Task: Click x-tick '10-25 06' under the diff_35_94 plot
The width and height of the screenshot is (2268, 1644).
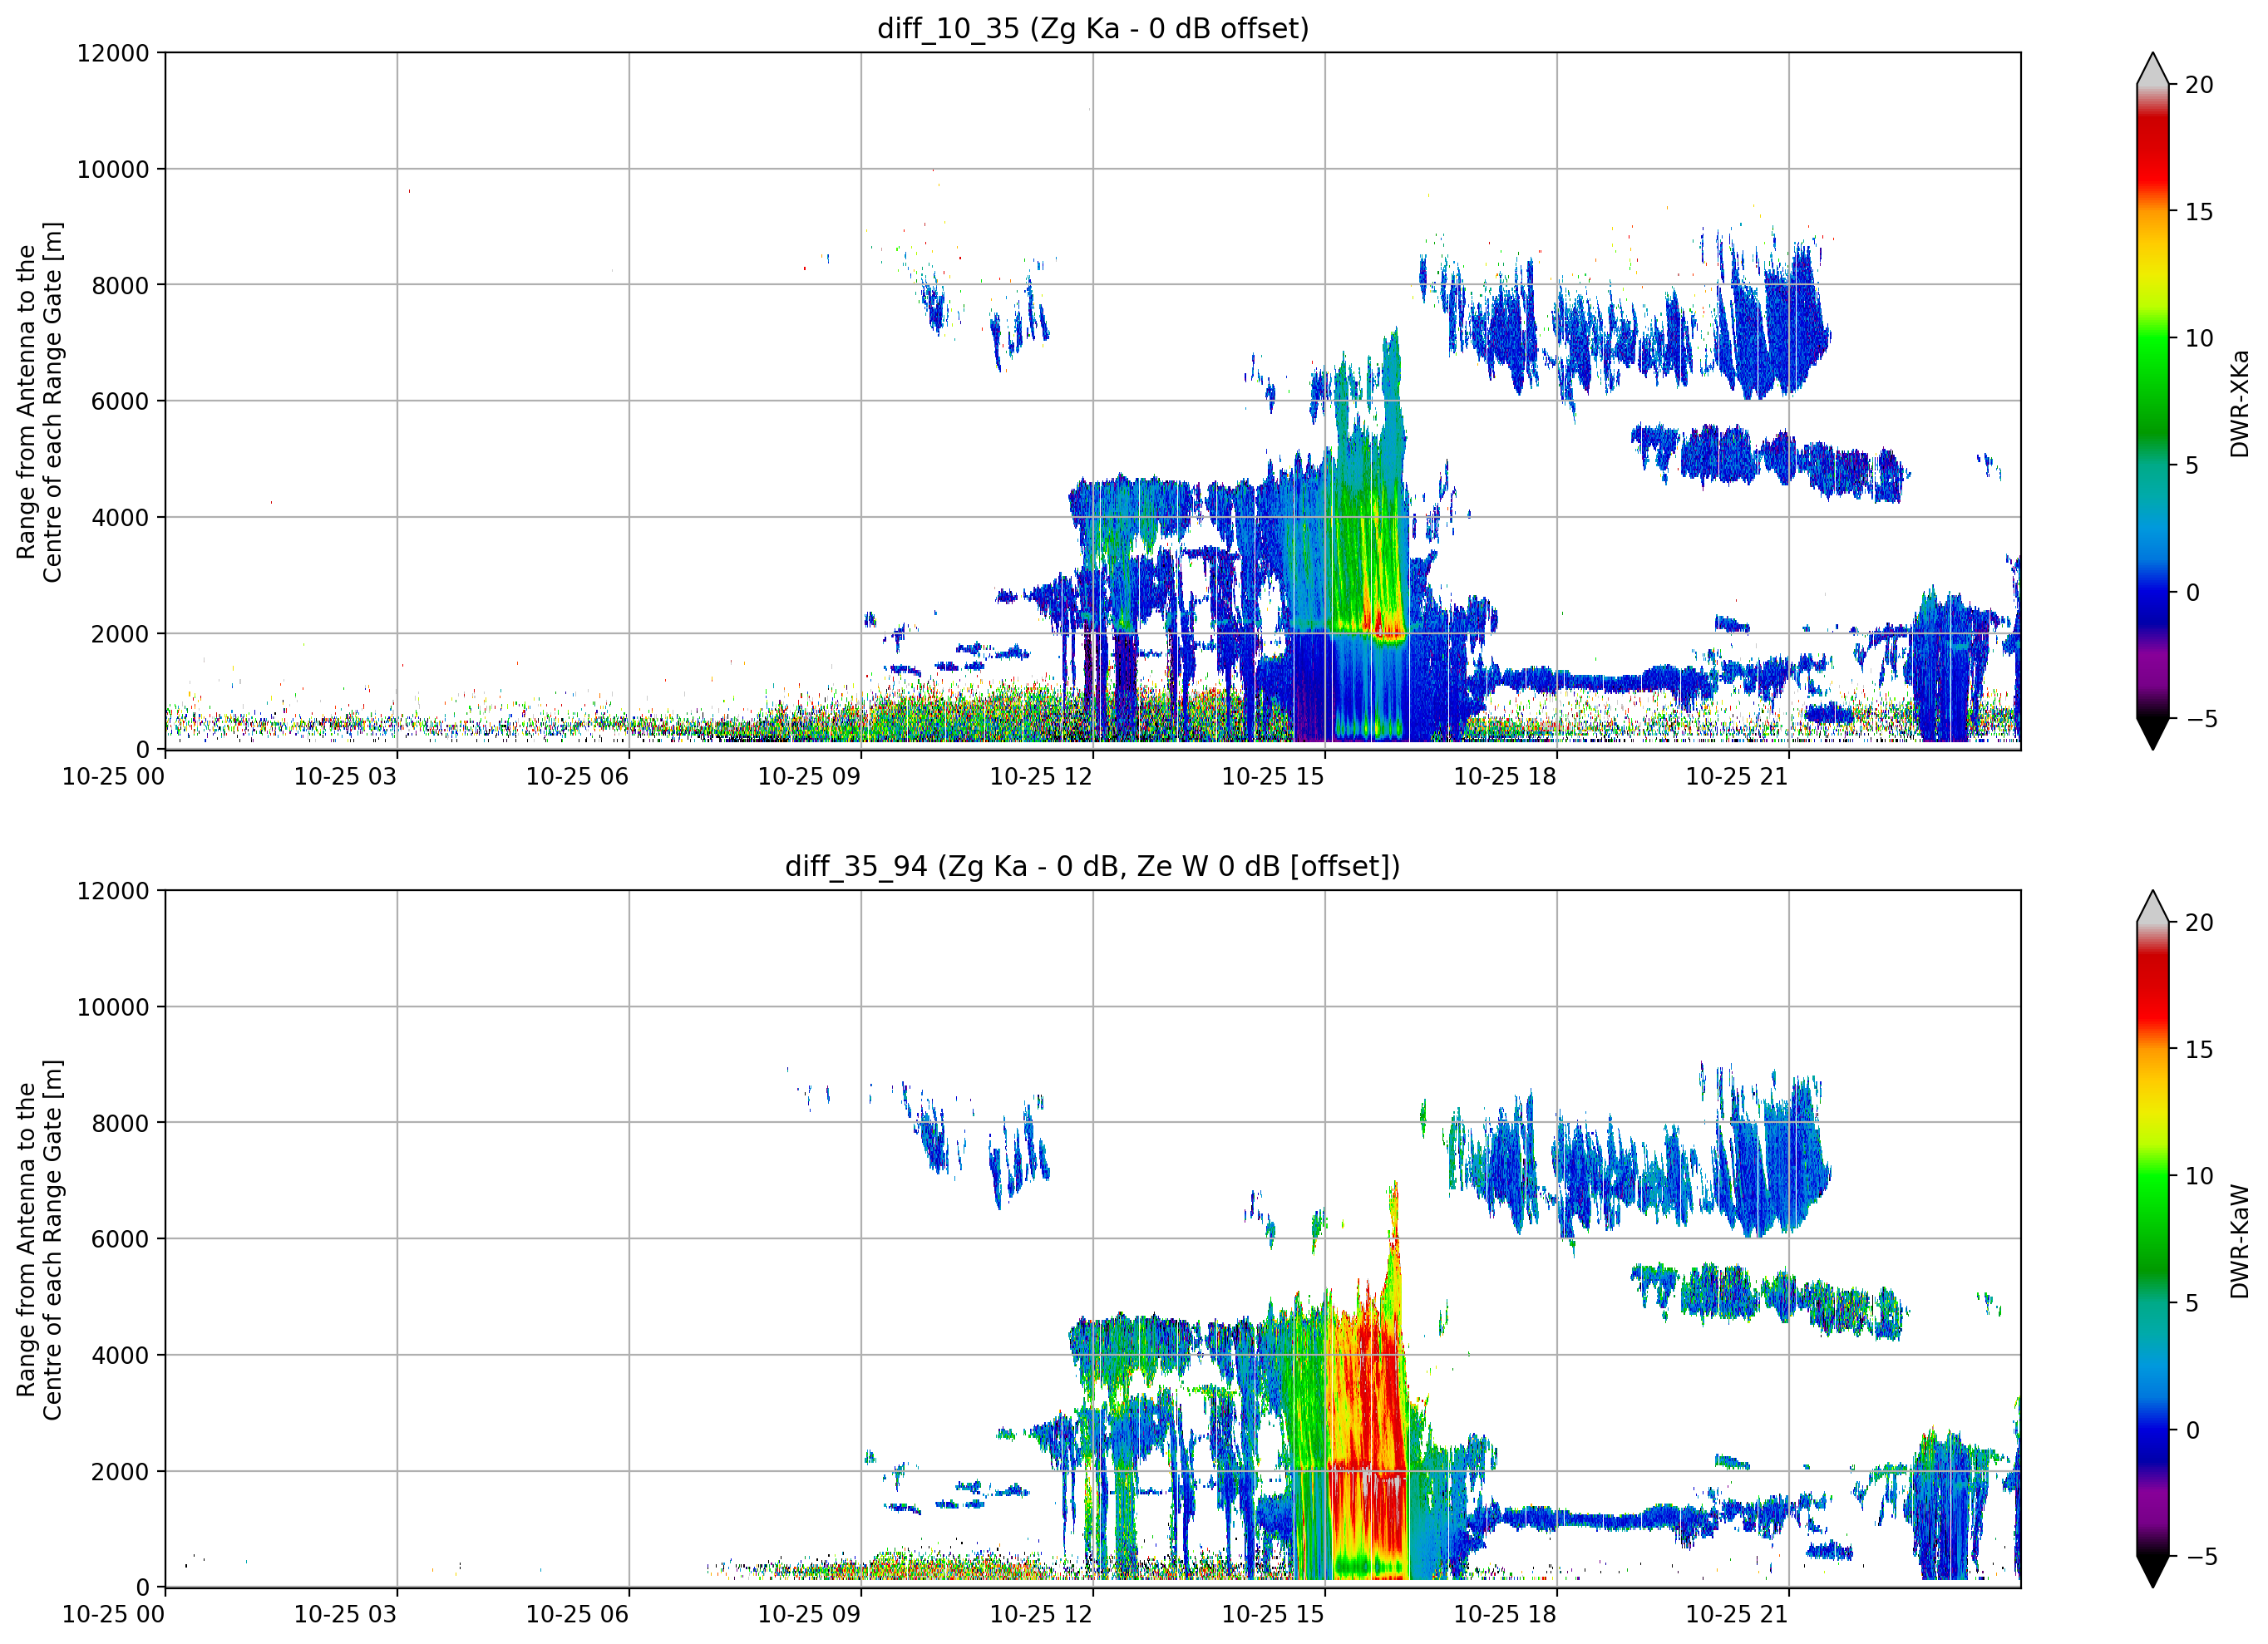Action: pyautogui.click(x=577, y=1615)
